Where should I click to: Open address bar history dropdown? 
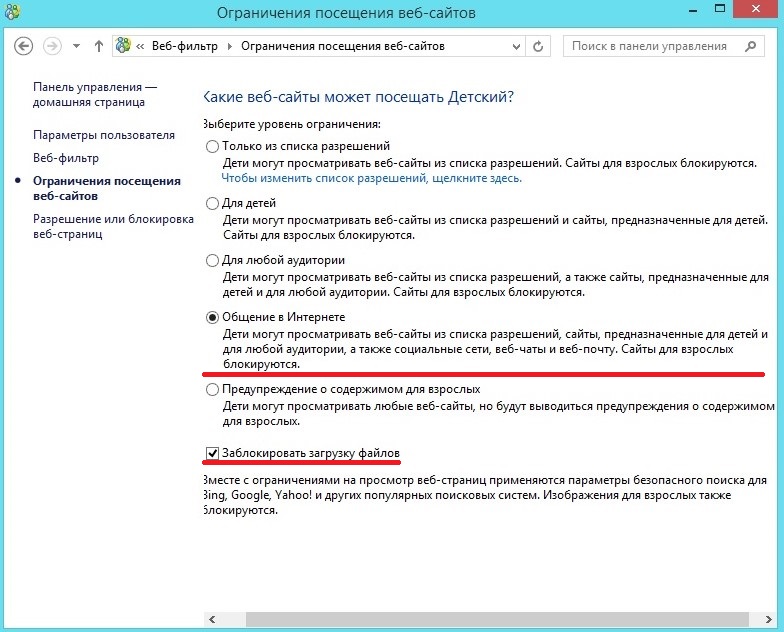[x=516, y=46]
